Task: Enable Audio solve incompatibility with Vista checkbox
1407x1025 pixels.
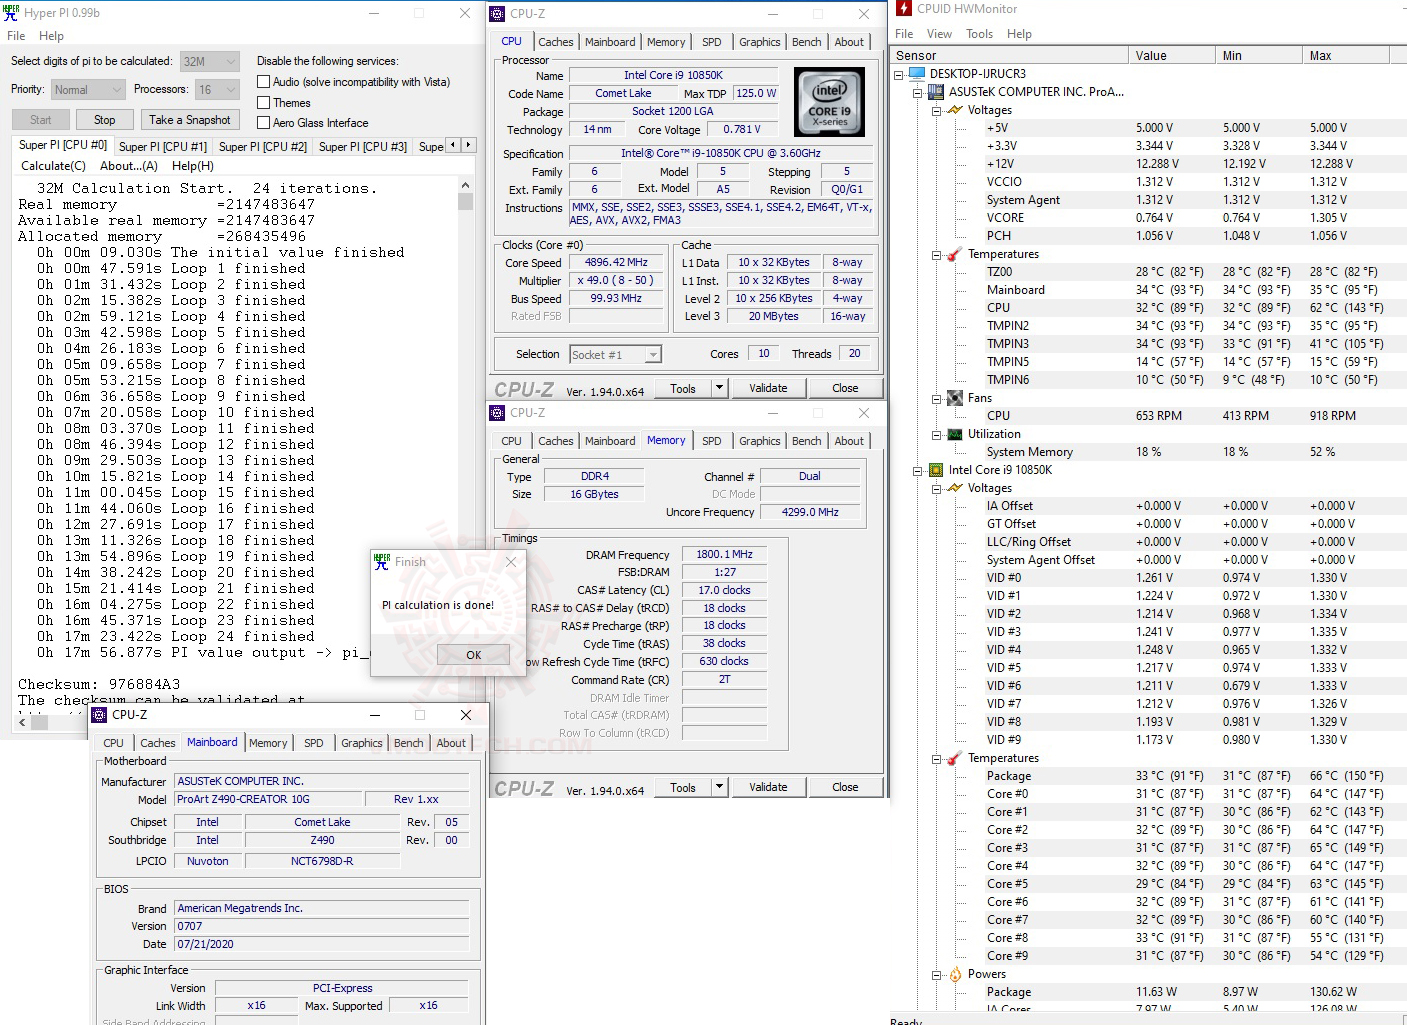Action: pos(264,82)
